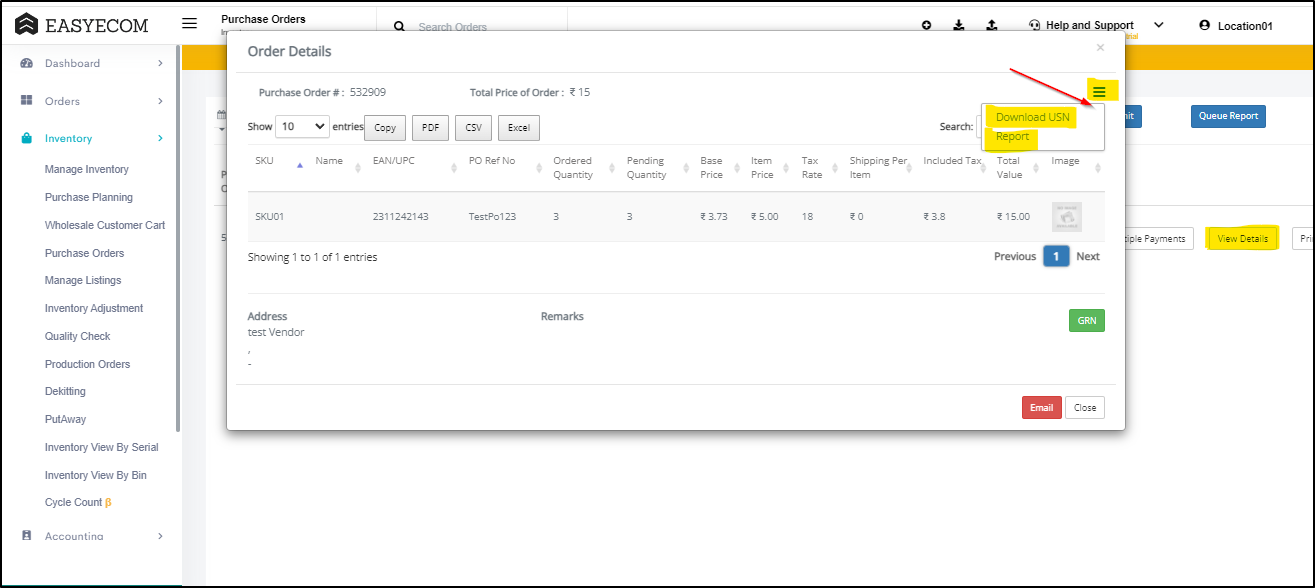Click the red Email button
Viewport: 1315px width, 588px height.
pos(1041,407)
